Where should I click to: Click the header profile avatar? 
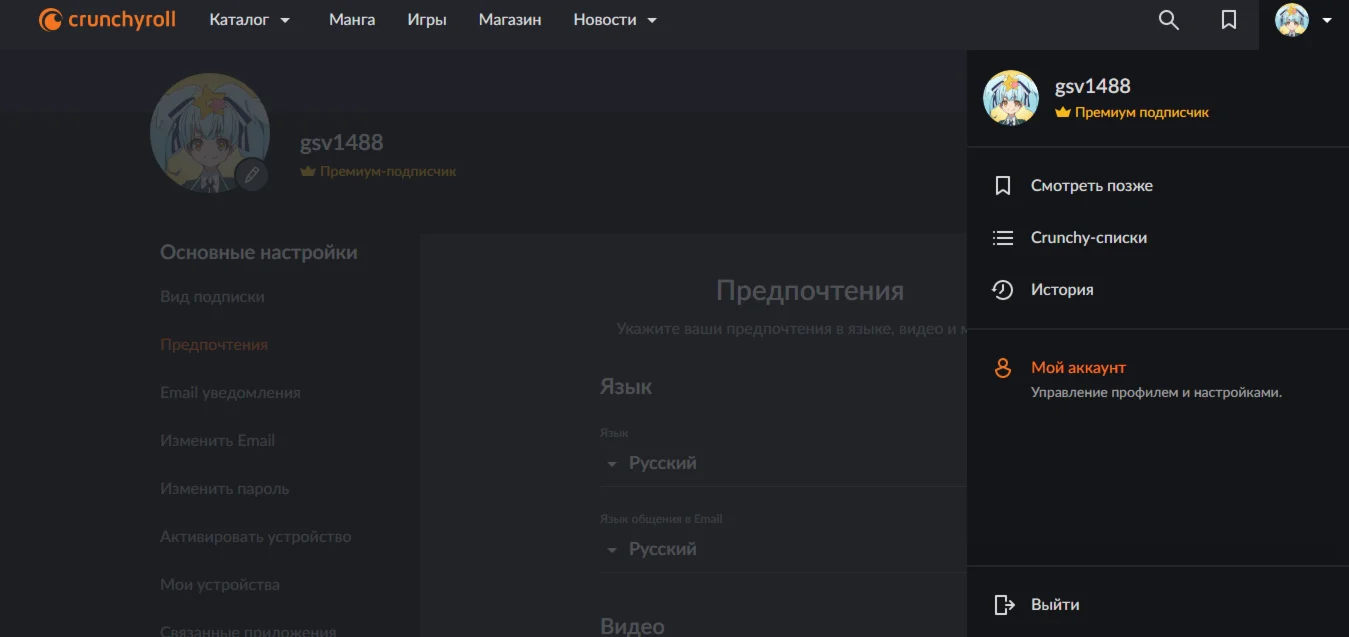click(1291, 20)
